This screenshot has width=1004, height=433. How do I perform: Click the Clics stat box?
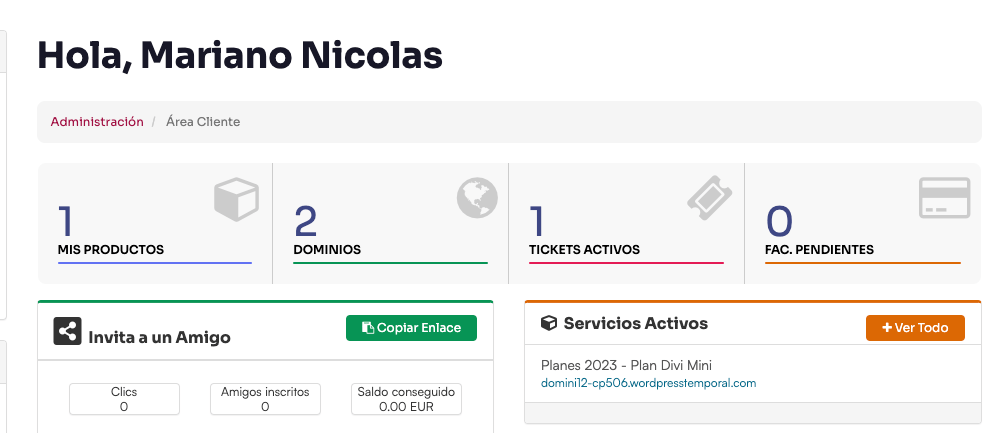click(x=124, y=399)
